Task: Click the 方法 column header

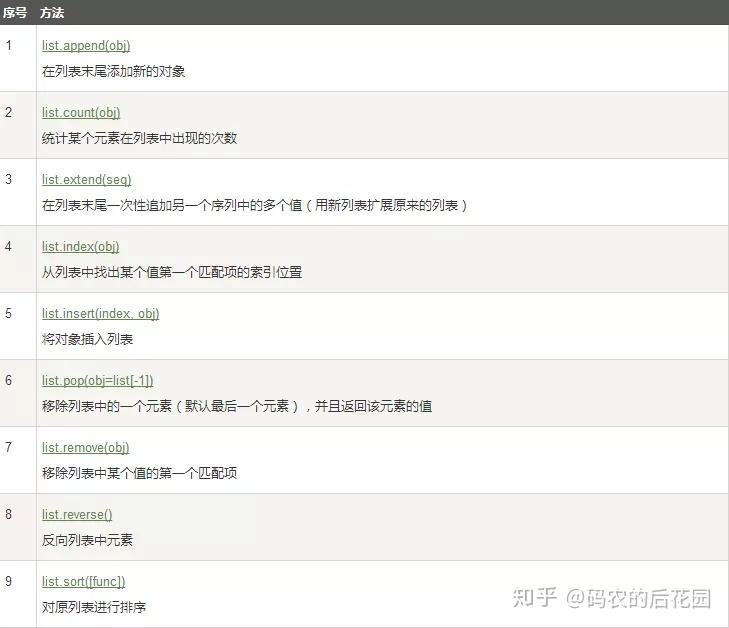Action: coord(52,13)
